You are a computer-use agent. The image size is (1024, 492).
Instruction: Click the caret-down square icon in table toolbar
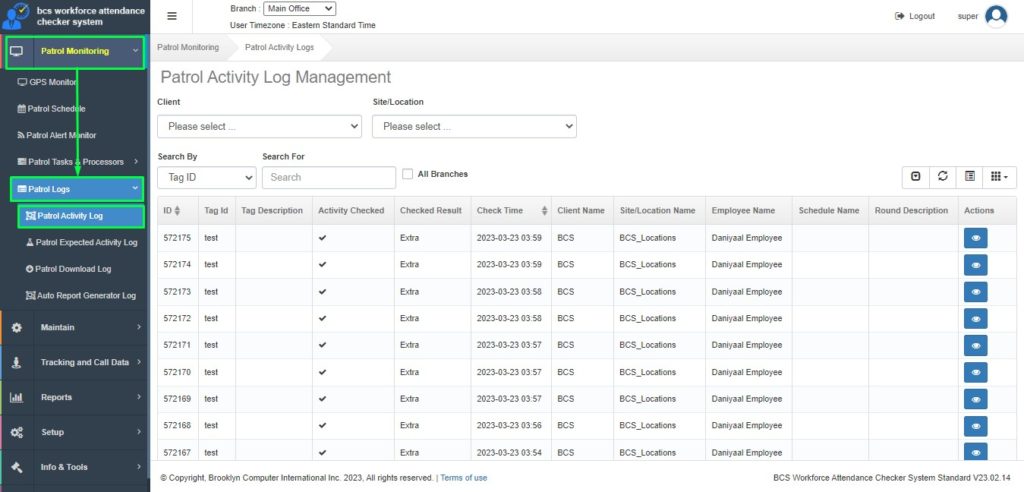pyautogui.click(x=916, y=176)
